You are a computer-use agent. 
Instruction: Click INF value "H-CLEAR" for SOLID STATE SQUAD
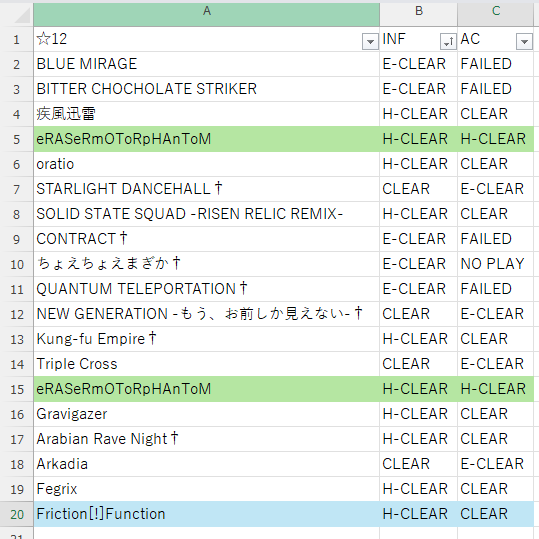tap(415, 214)
